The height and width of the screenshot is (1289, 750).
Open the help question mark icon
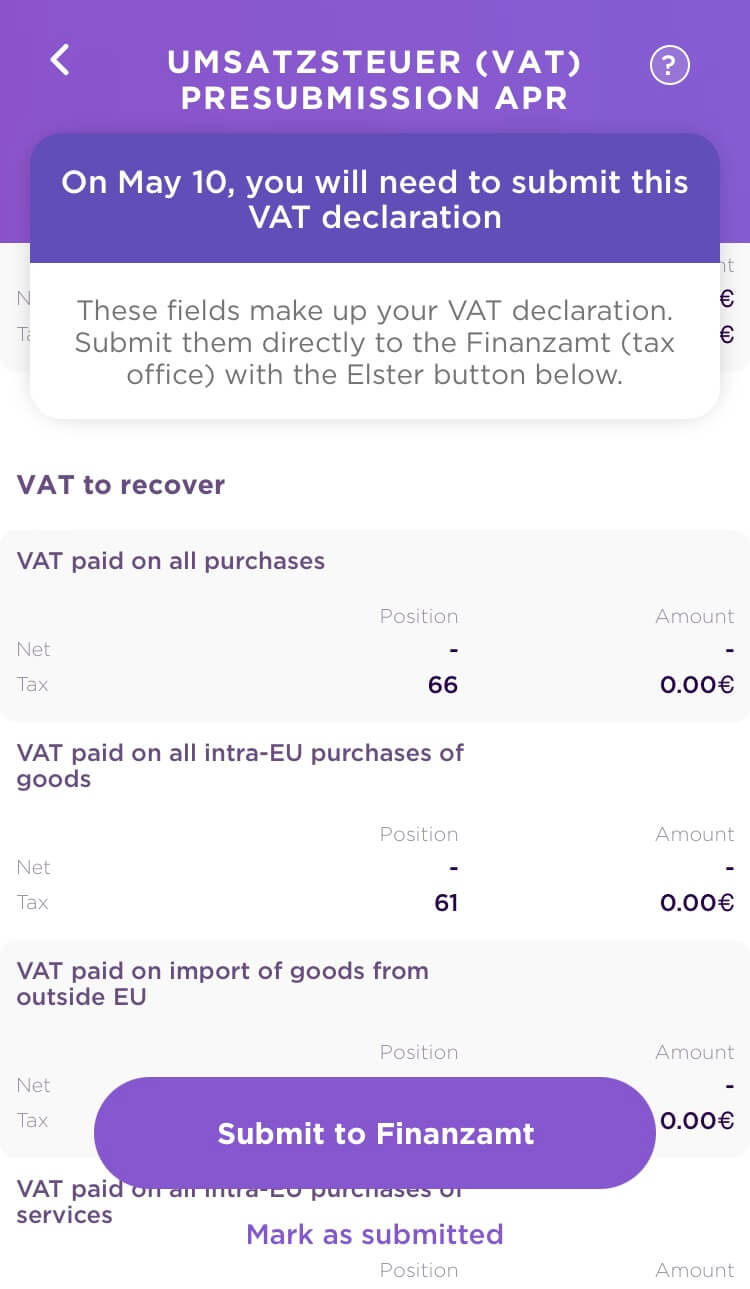pos(669,66)
